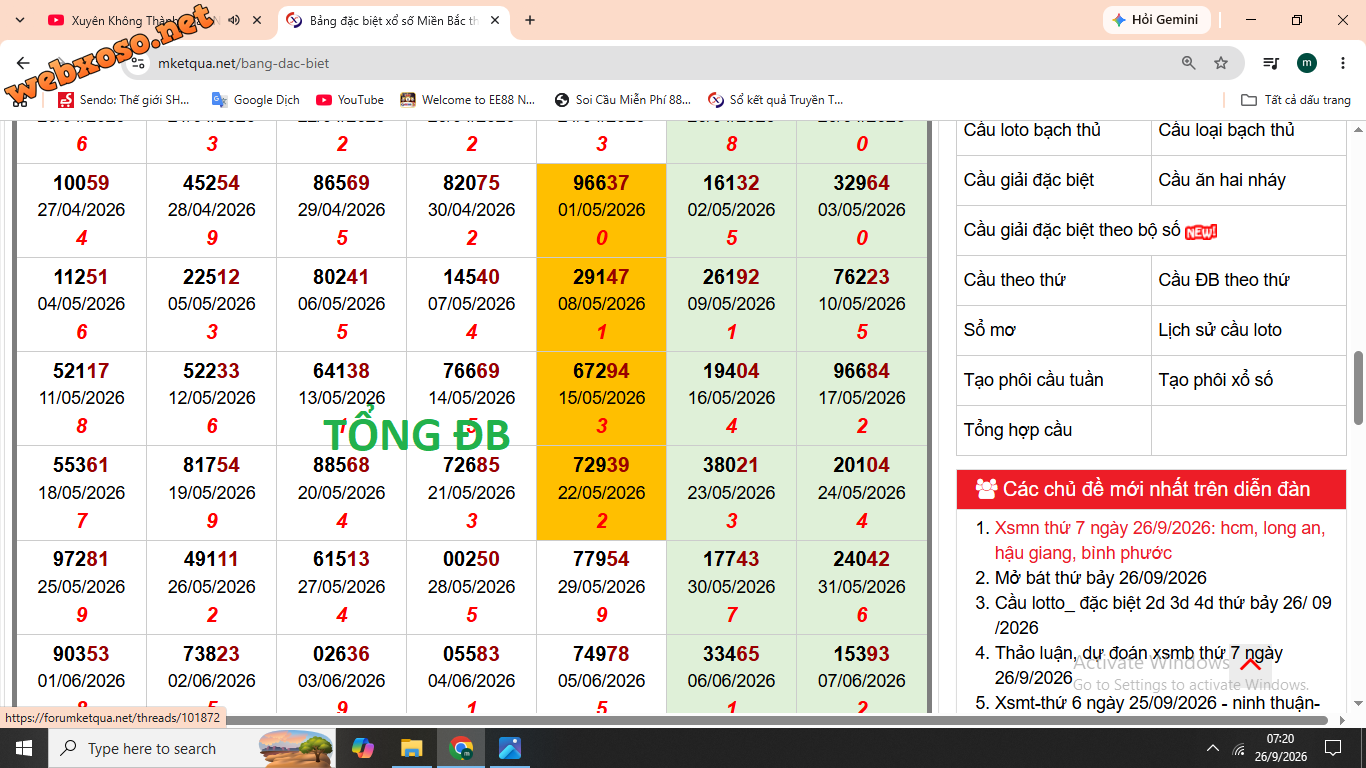Open topic Cầu lotto_ đặc biệt 2d 3d 4d
Screen dimensions: 1366x768
coord(1163,615)
